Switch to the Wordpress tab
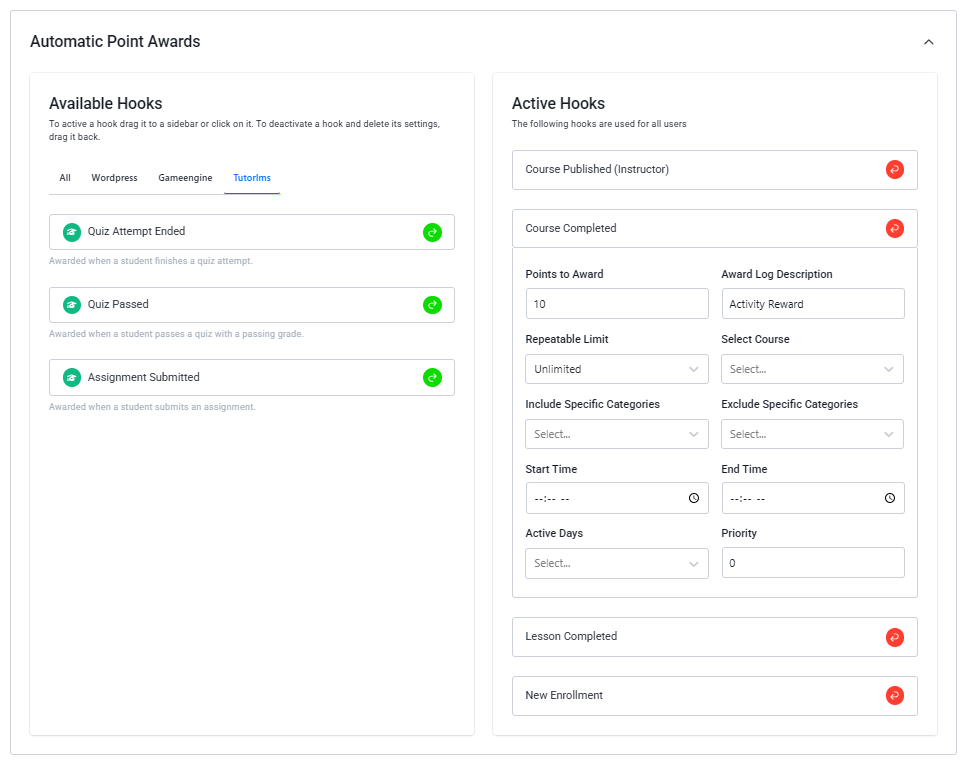This screenshot has height=765, width=968. tap(114, 178)
